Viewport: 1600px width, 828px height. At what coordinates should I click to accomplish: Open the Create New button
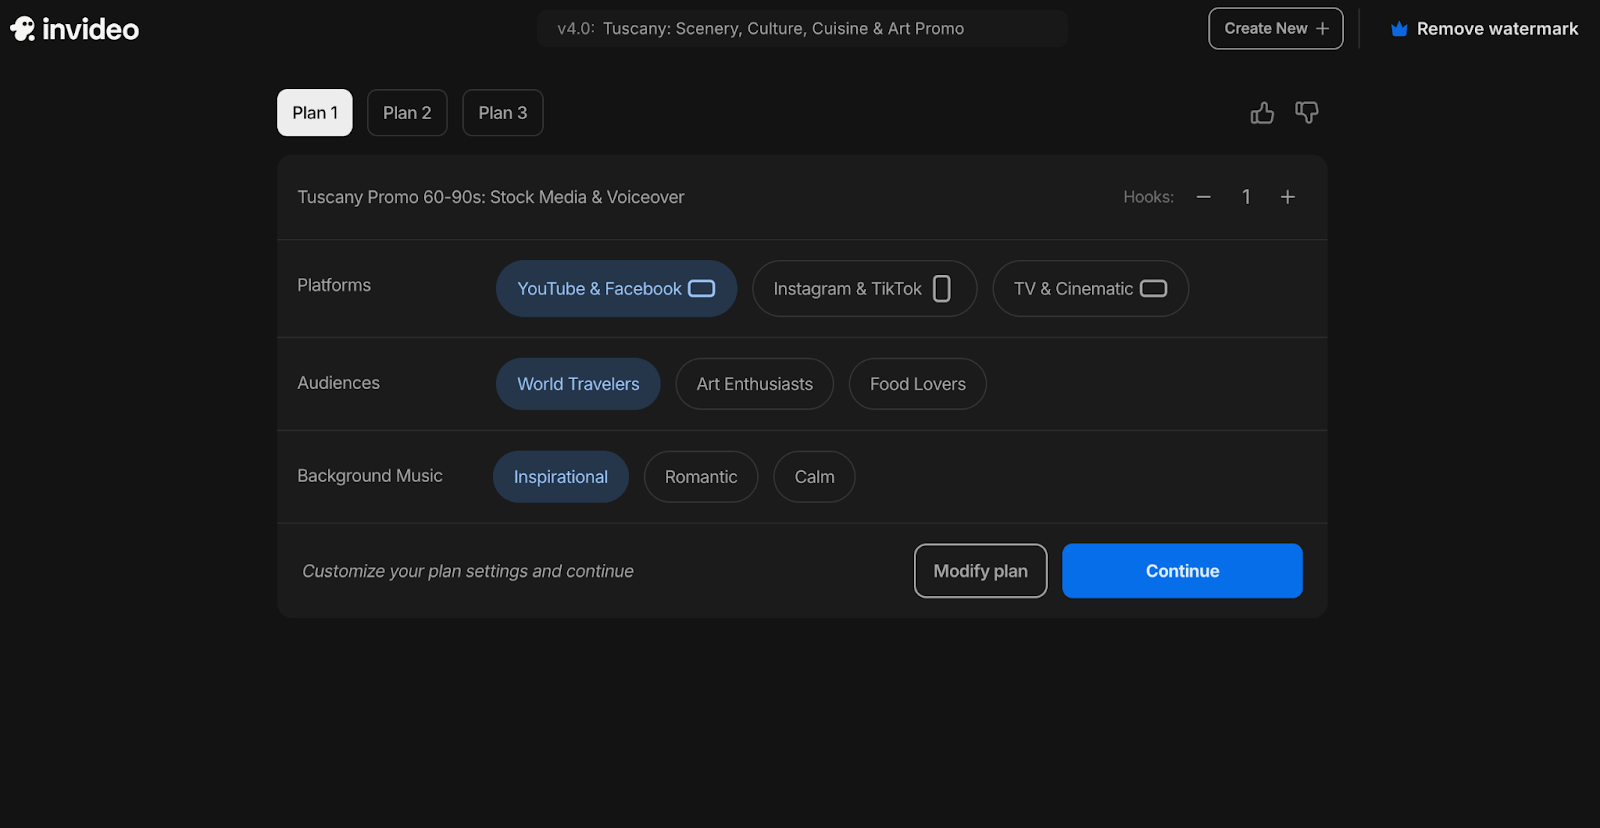[1276, 29]
